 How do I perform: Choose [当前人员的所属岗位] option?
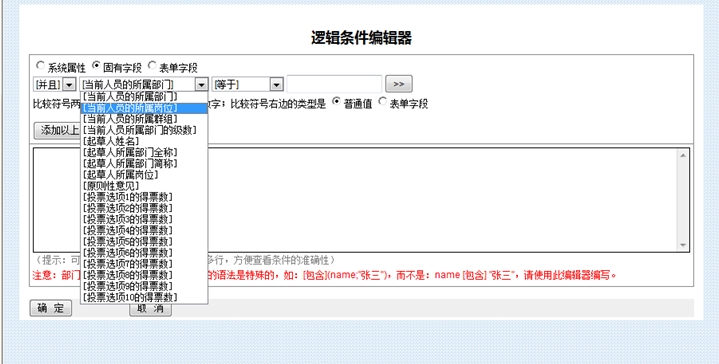click(x=144, y=108)
